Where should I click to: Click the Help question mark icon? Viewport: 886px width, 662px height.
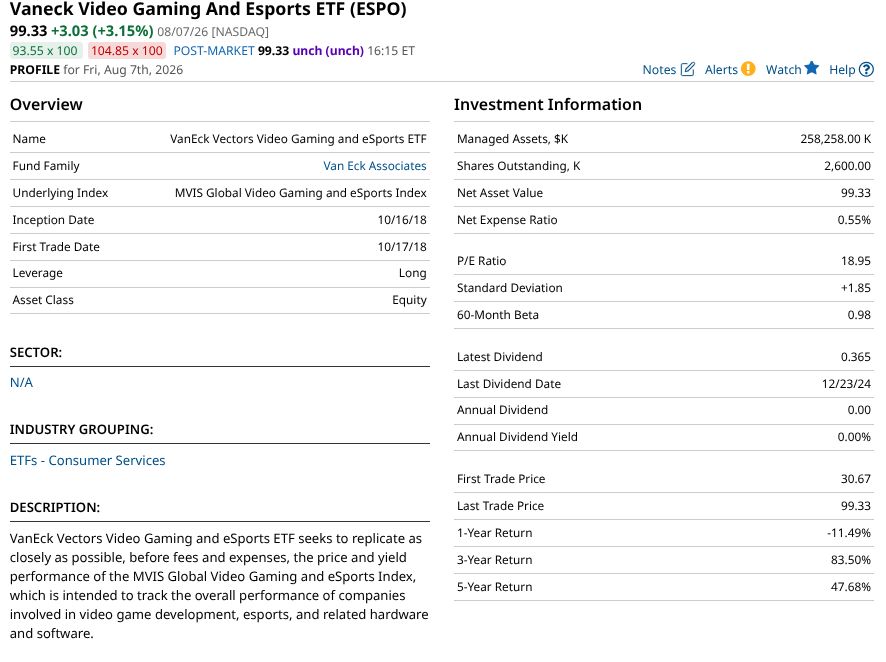(x=866, y=69)
